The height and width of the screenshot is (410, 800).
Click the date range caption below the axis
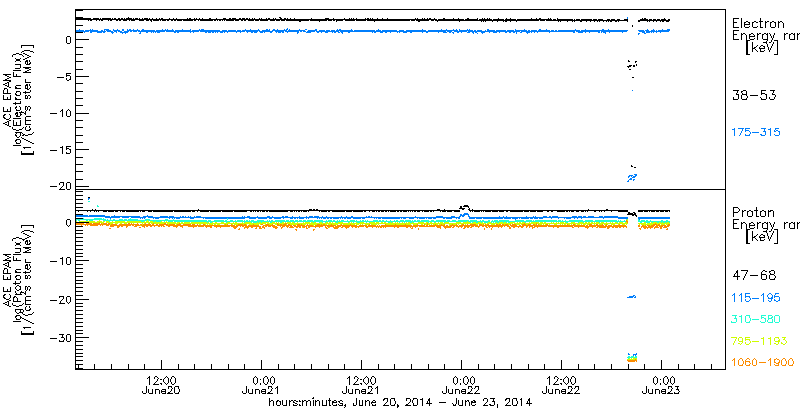coord(401,403)
